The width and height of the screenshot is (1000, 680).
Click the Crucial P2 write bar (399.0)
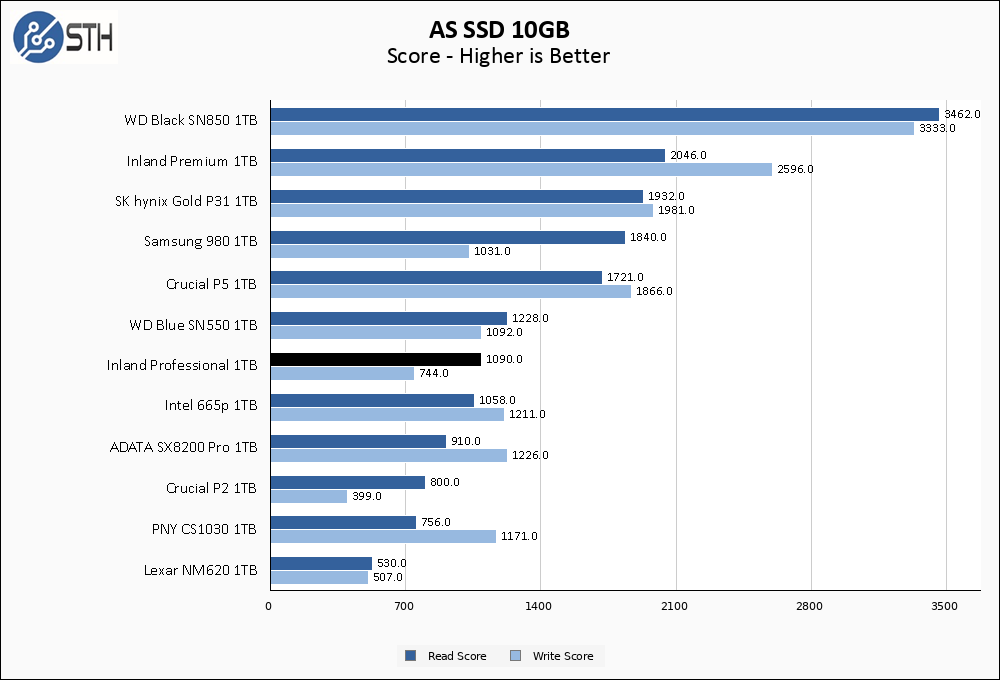(309, 496)
